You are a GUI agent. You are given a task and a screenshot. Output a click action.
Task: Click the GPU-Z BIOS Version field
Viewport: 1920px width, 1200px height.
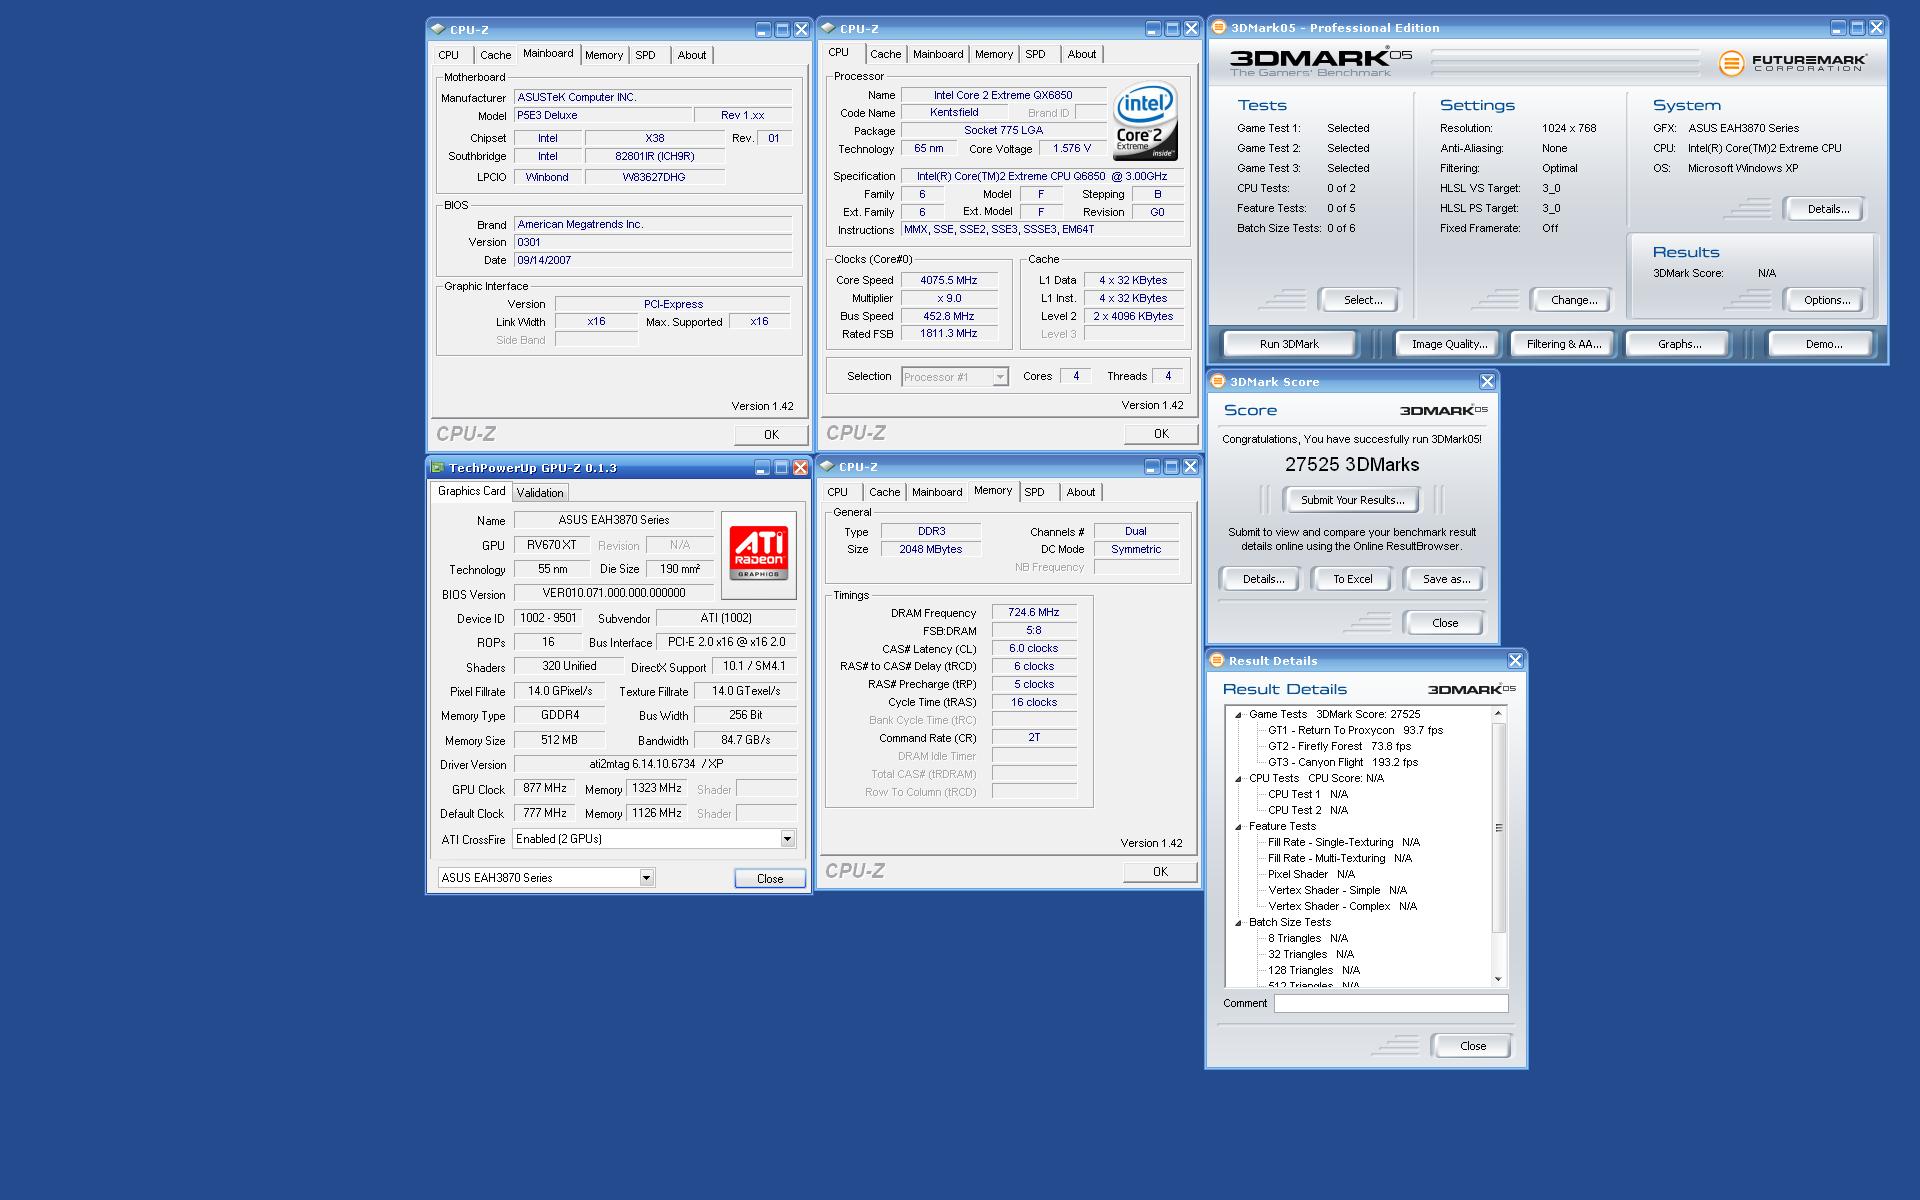pyautogui.click(x=614, y=593)
